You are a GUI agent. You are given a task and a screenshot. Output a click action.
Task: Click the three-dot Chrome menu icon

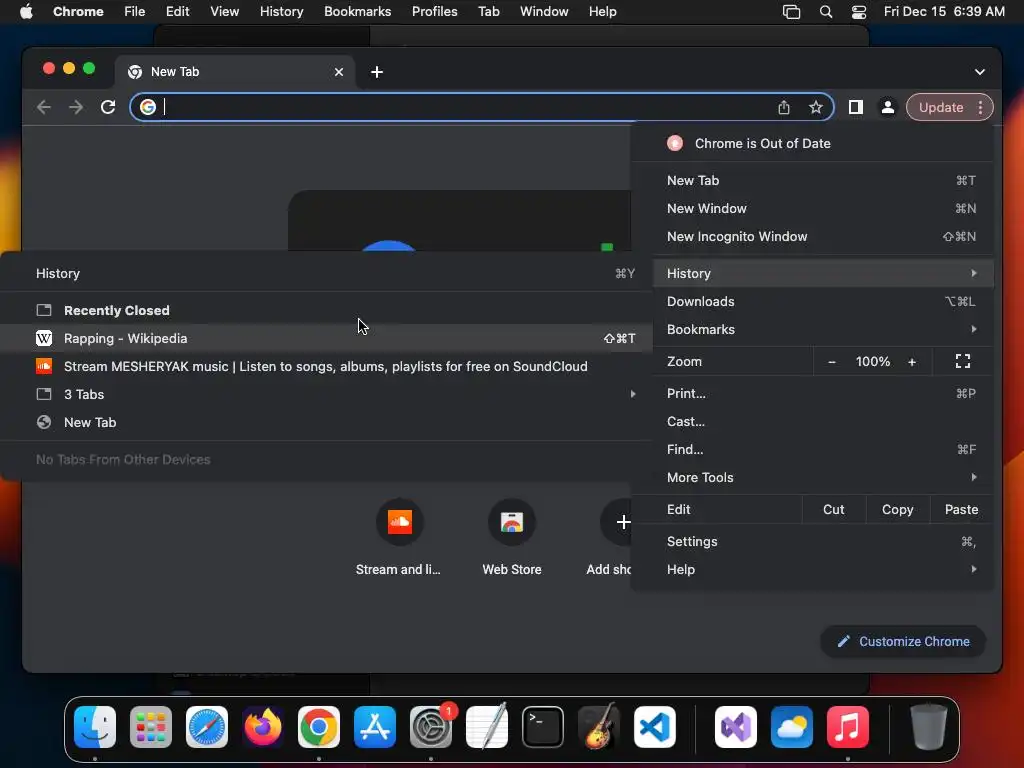pyautogui.click(x=980, y=107)
